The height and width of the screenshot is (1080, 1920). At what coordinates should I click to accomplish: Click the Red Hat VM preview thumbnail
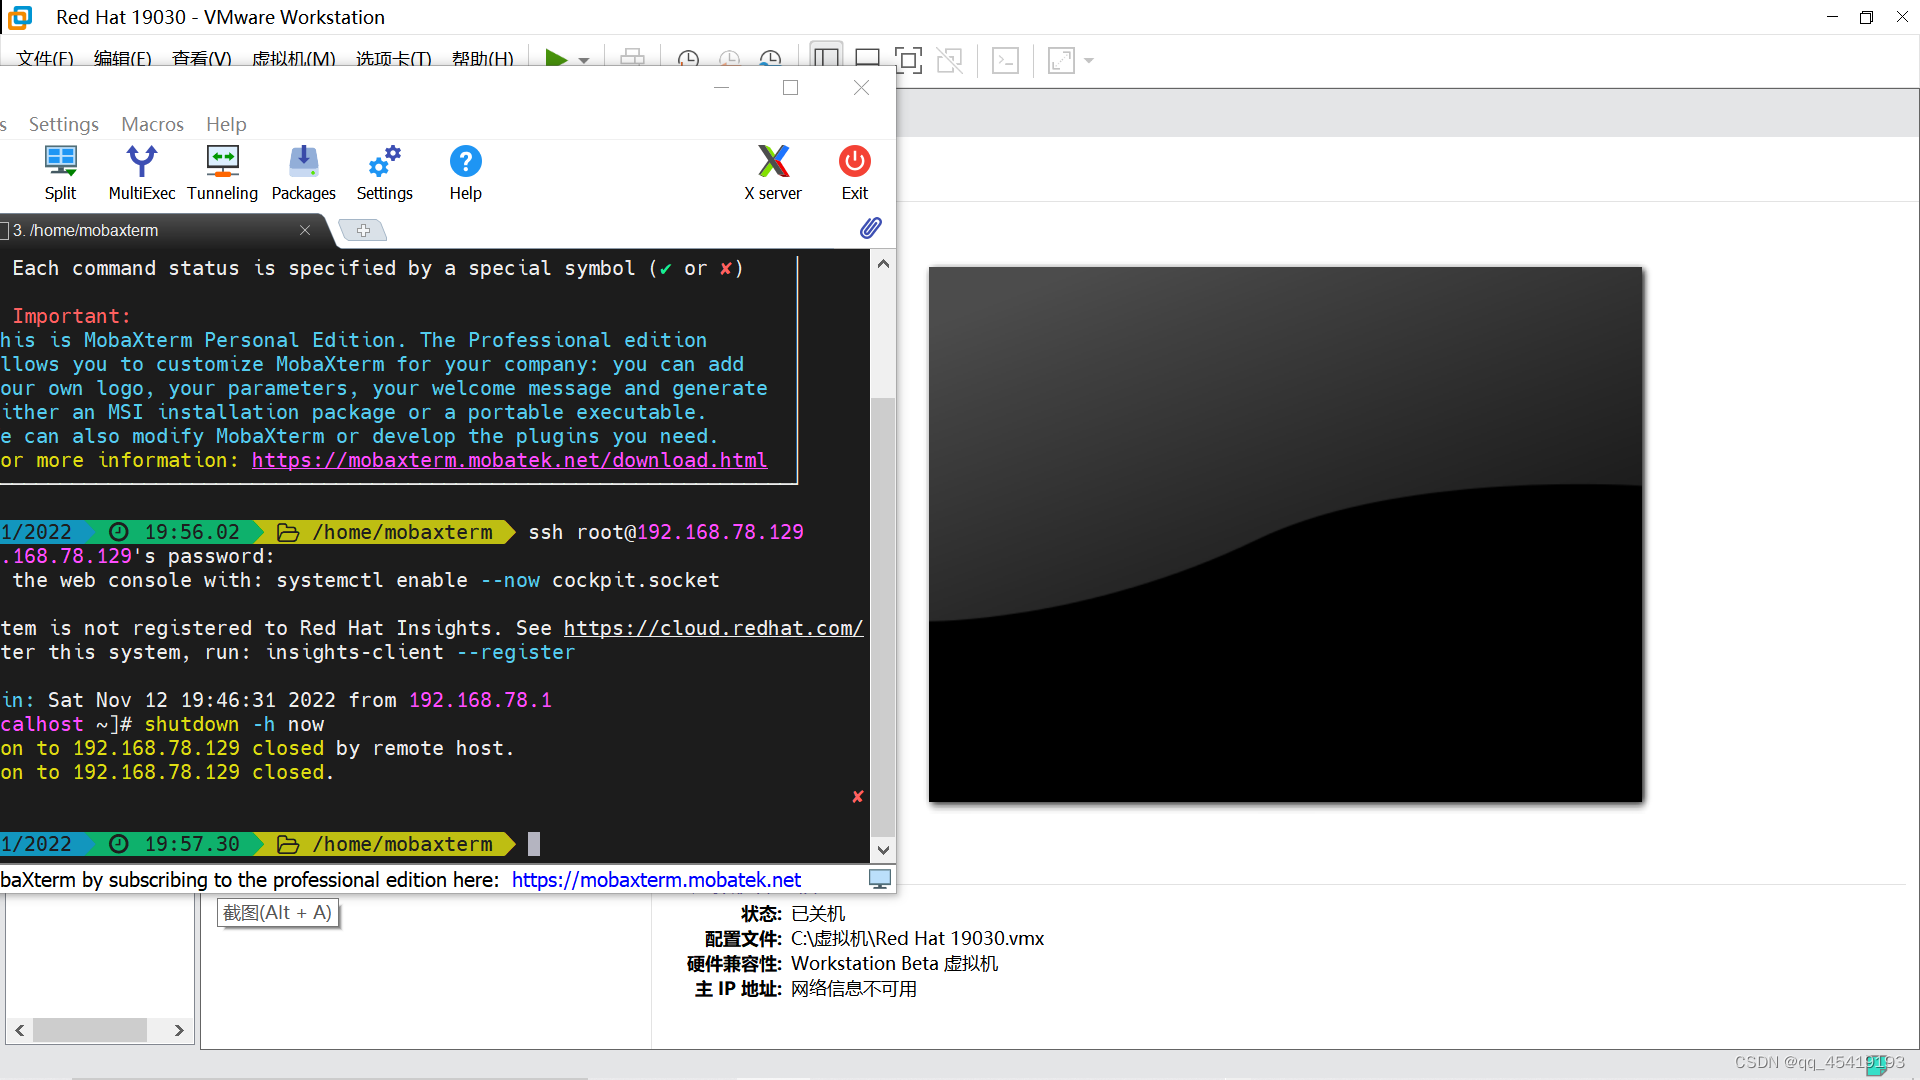pos(1285,534)
